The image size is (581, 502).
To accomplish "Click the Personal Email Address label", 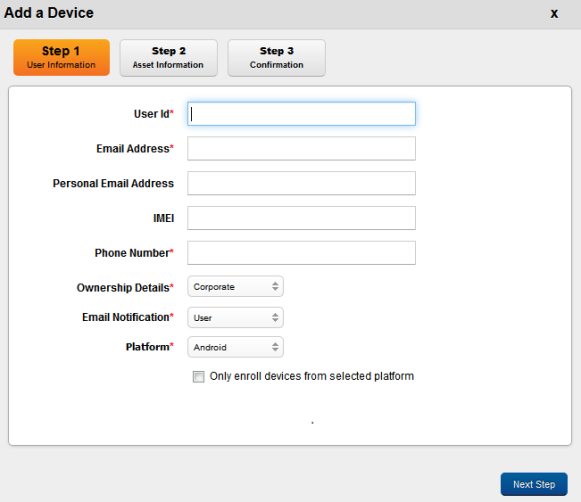I will point(113,183).
